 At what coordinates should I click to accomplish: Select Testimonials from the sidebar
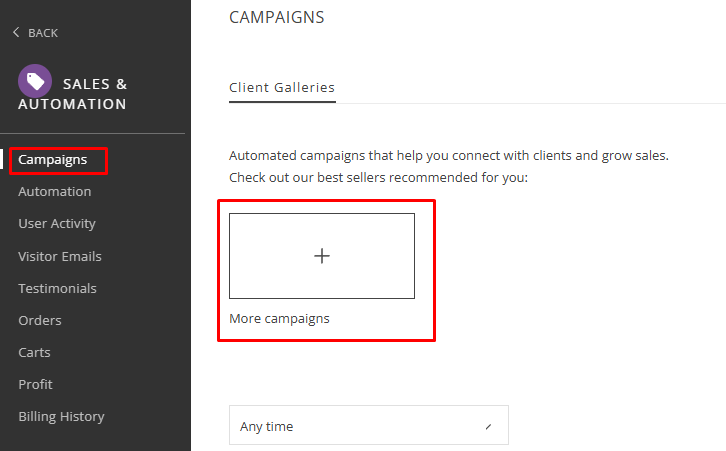click(x=57, y=288)
